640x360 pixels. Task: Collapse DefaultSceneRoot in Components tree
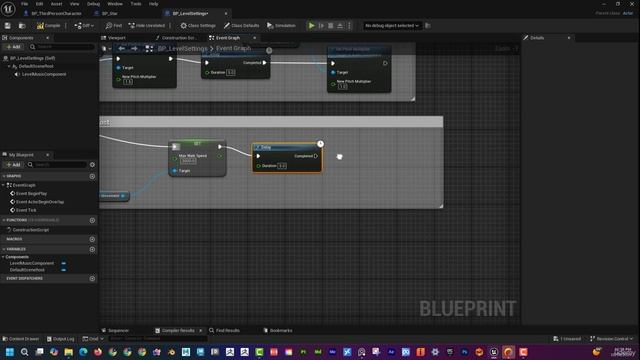tap(9, 66)
